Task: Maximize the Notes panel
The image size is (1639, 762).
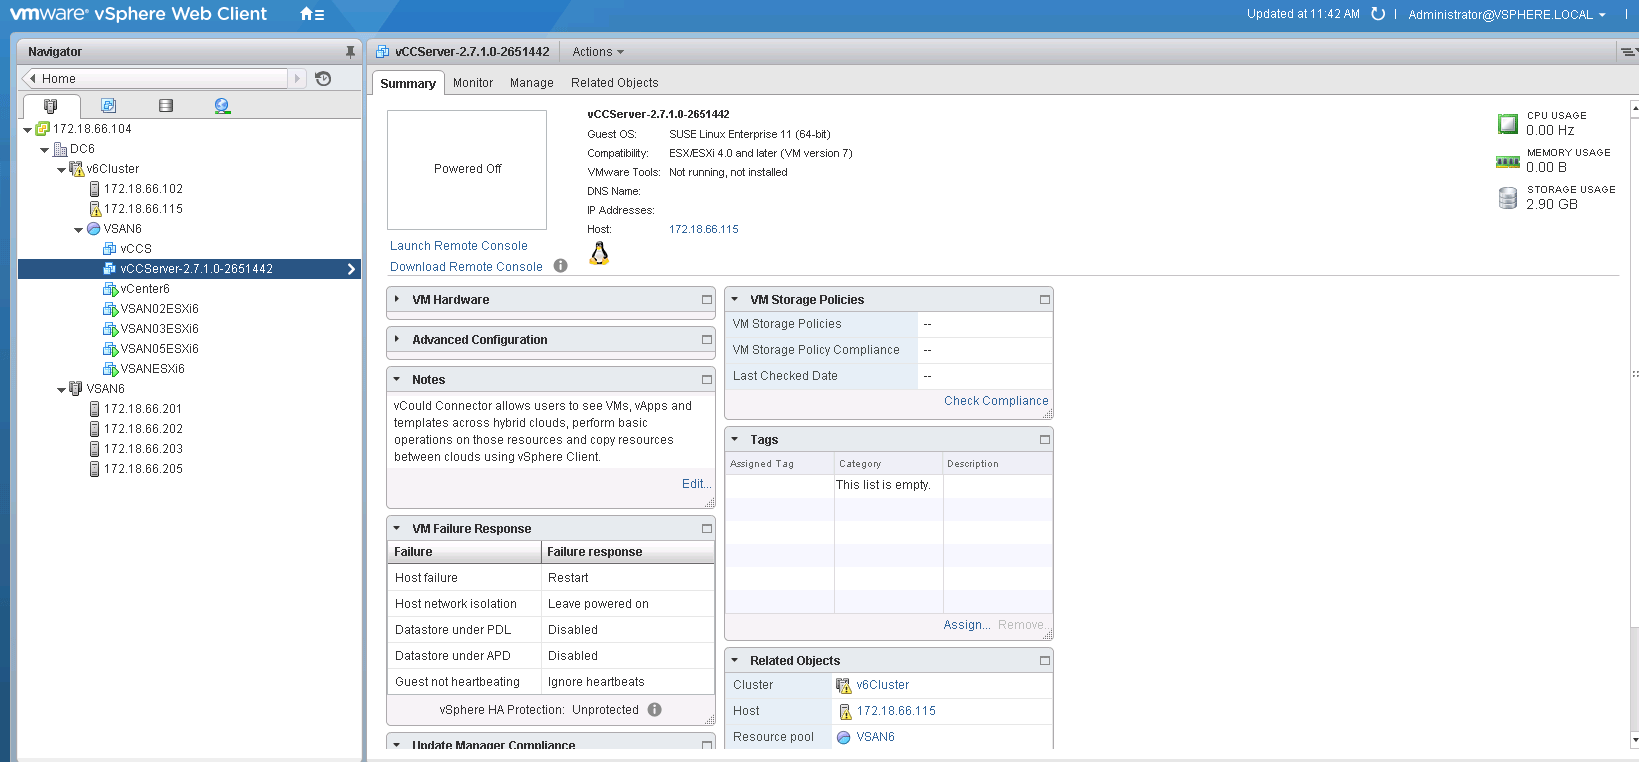Action: click(707, 380)
